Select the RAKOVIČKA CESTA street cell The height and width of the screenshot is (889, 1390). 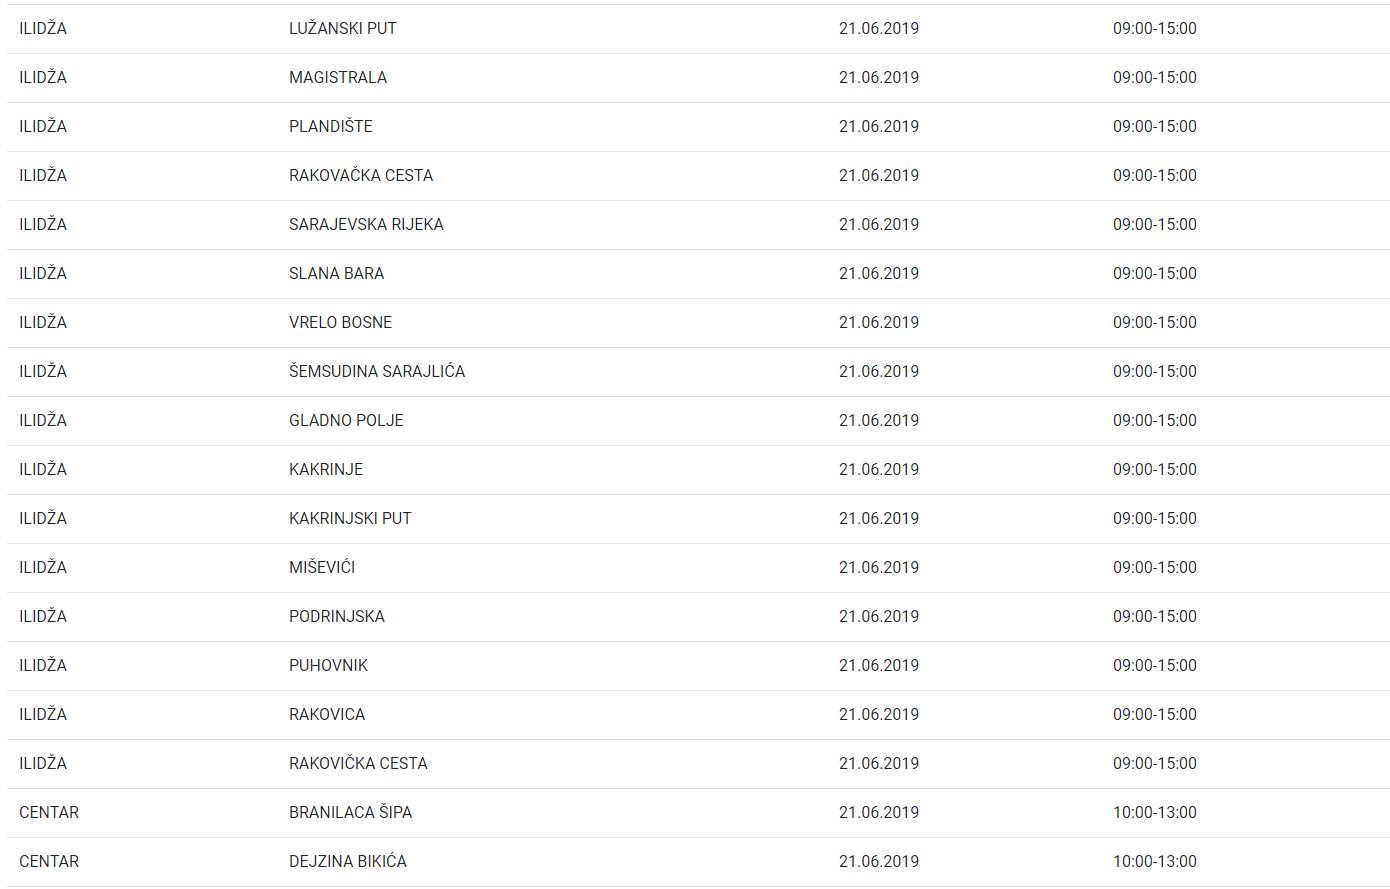[358, 763]
